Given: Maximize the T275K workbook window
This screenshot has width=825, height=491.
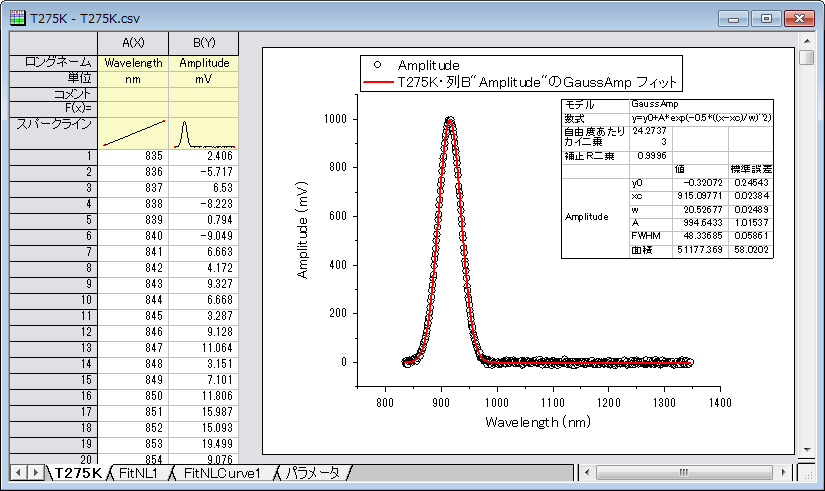Looking at the screenshot, I should pyautogui.click(x=766, y=19).
